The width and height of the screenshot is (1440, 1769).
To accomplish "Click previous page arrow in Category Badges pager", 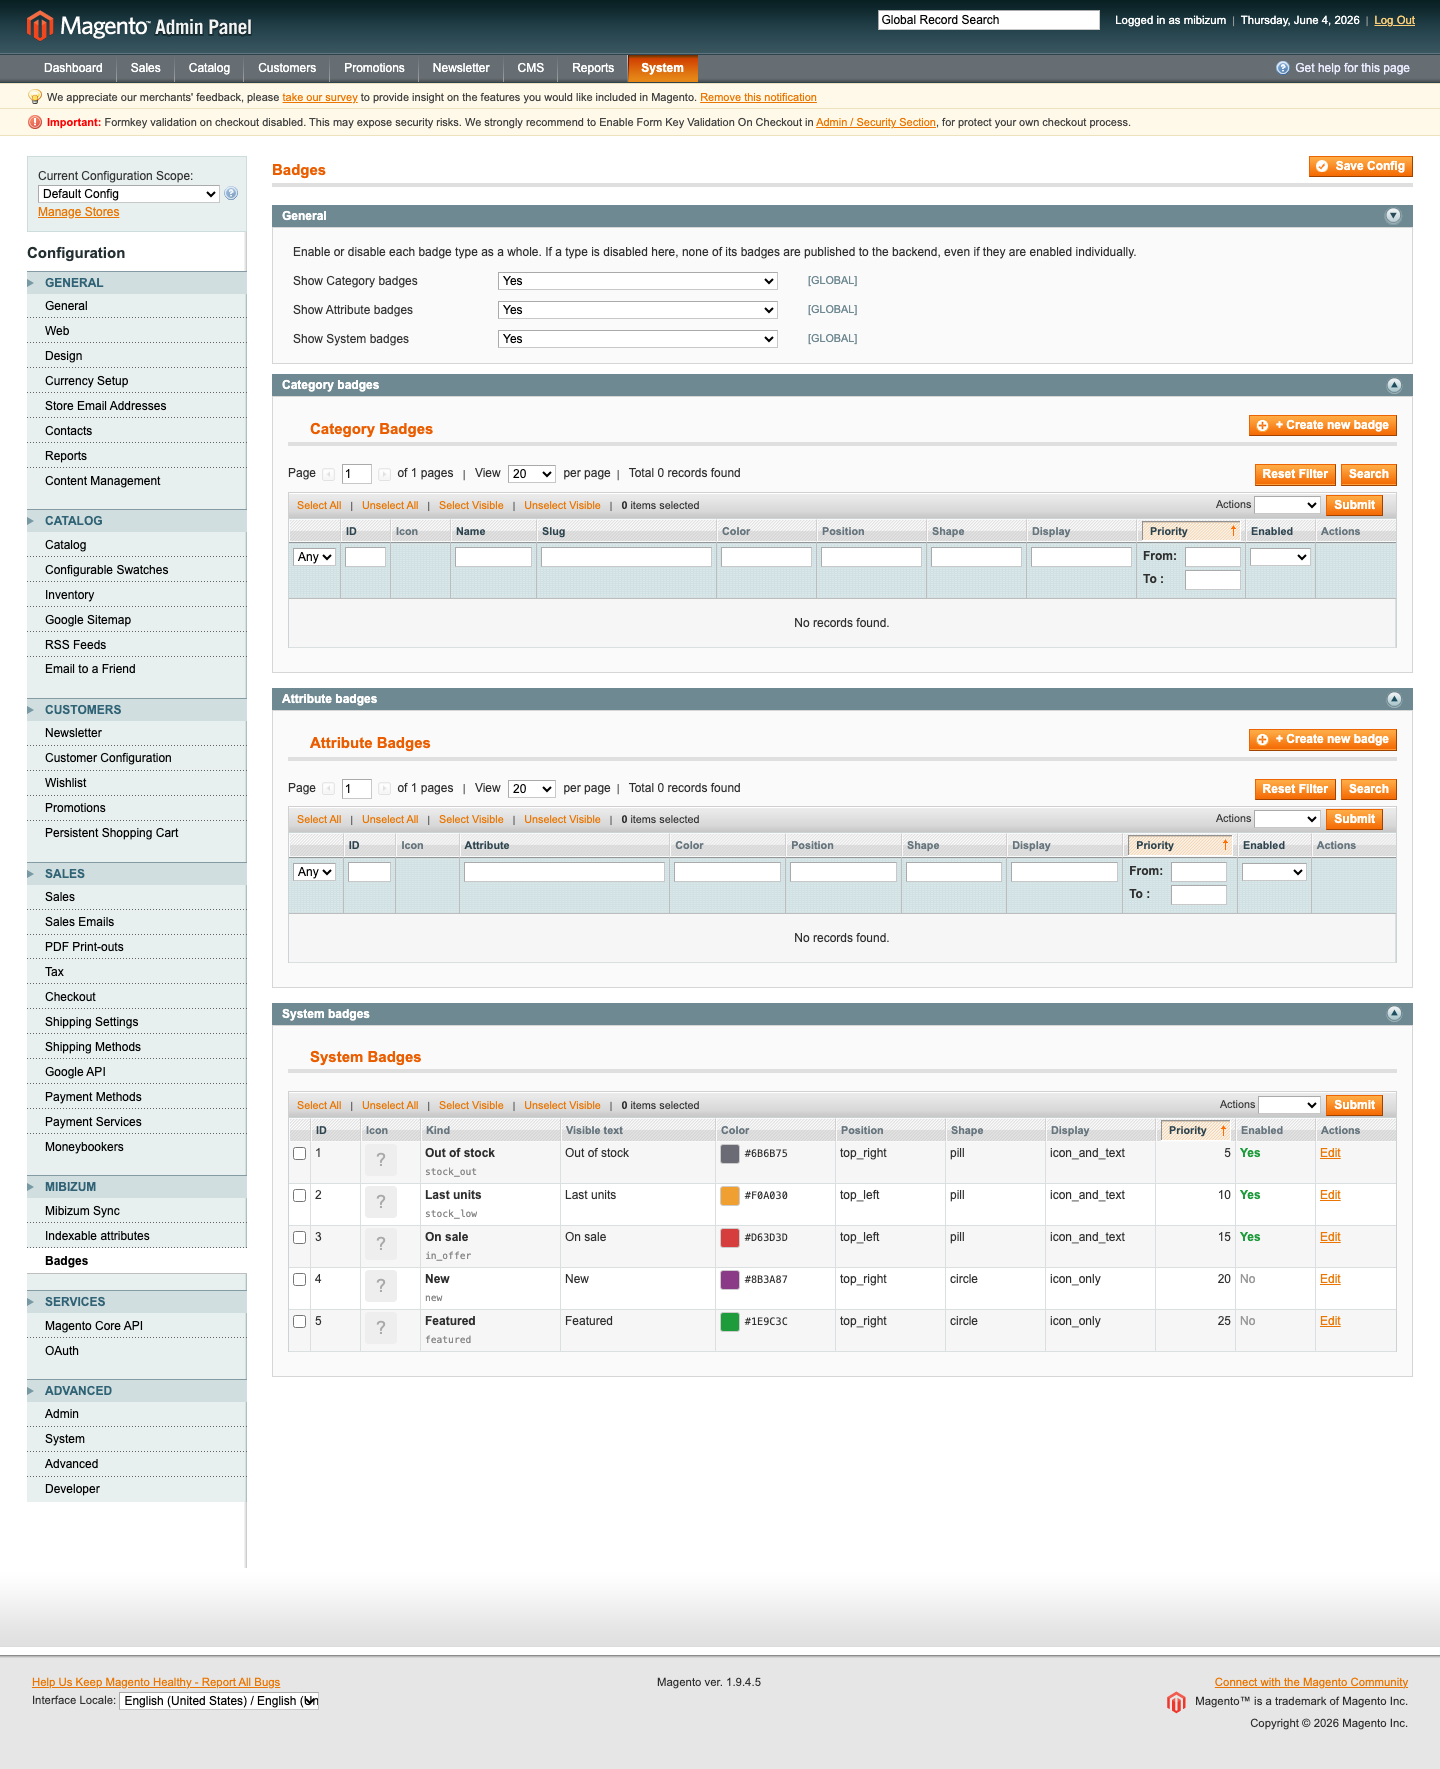I will [328, 474].
